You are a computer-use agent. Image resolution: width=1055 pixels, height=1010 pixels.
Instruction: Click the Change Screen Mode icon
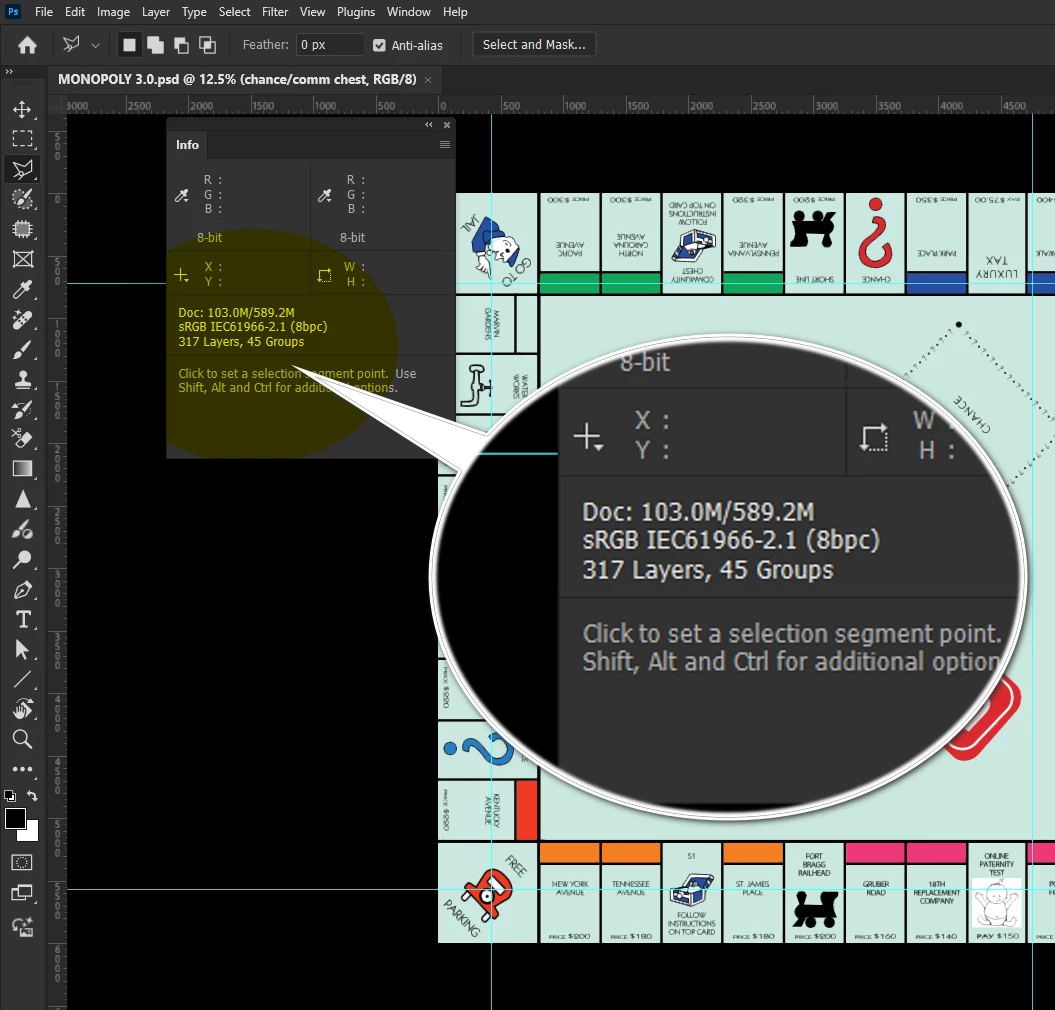tap(22, 893)
